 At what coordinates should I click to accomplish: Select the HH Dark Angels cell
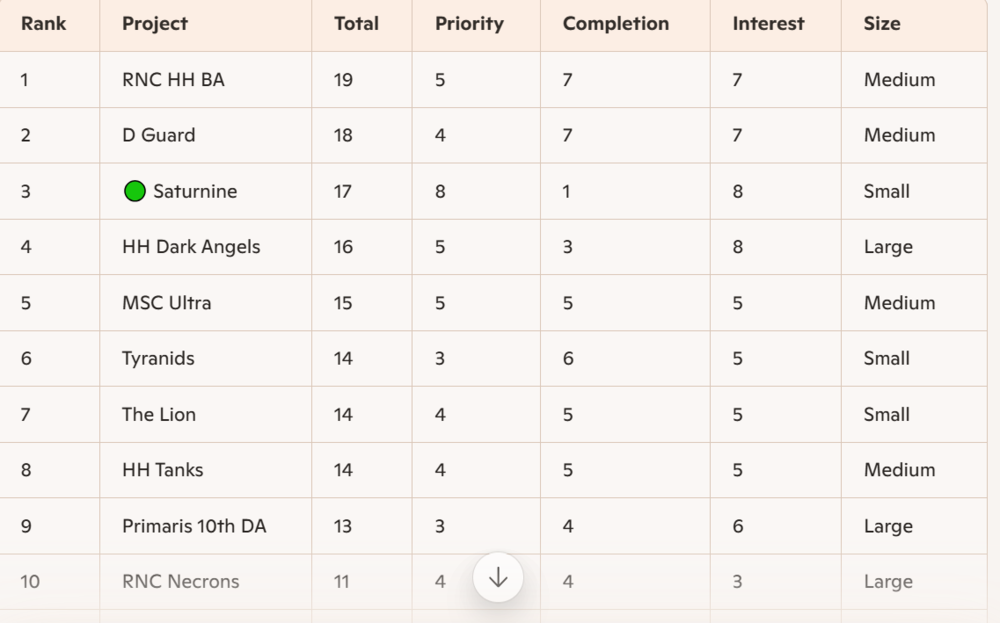191,247
